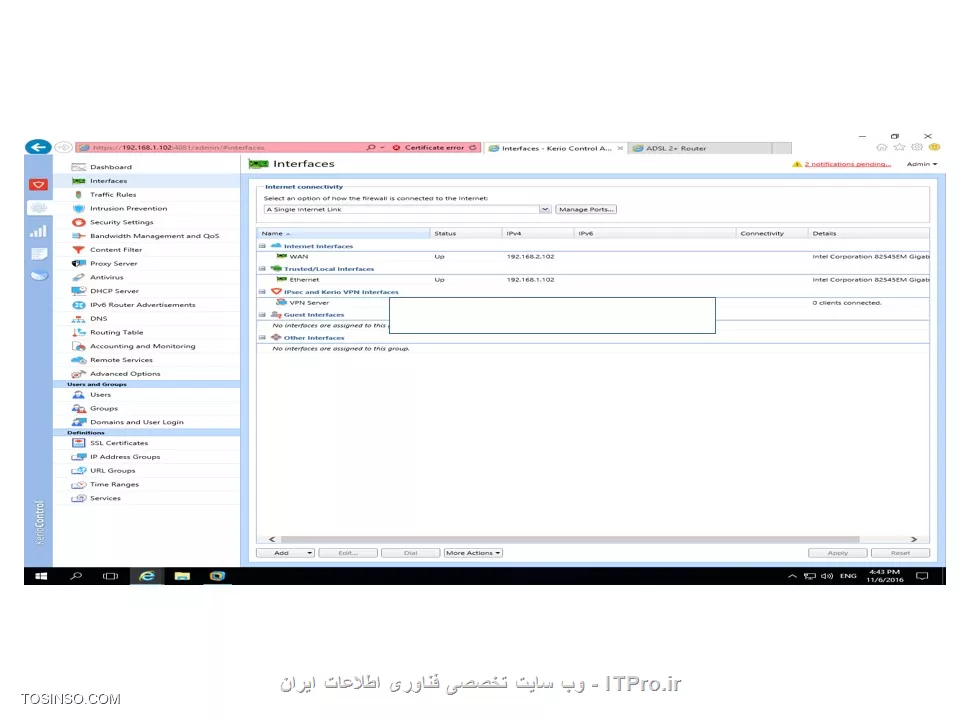Sort by the Name column header
Screen dimensions: 960x720
343,233
